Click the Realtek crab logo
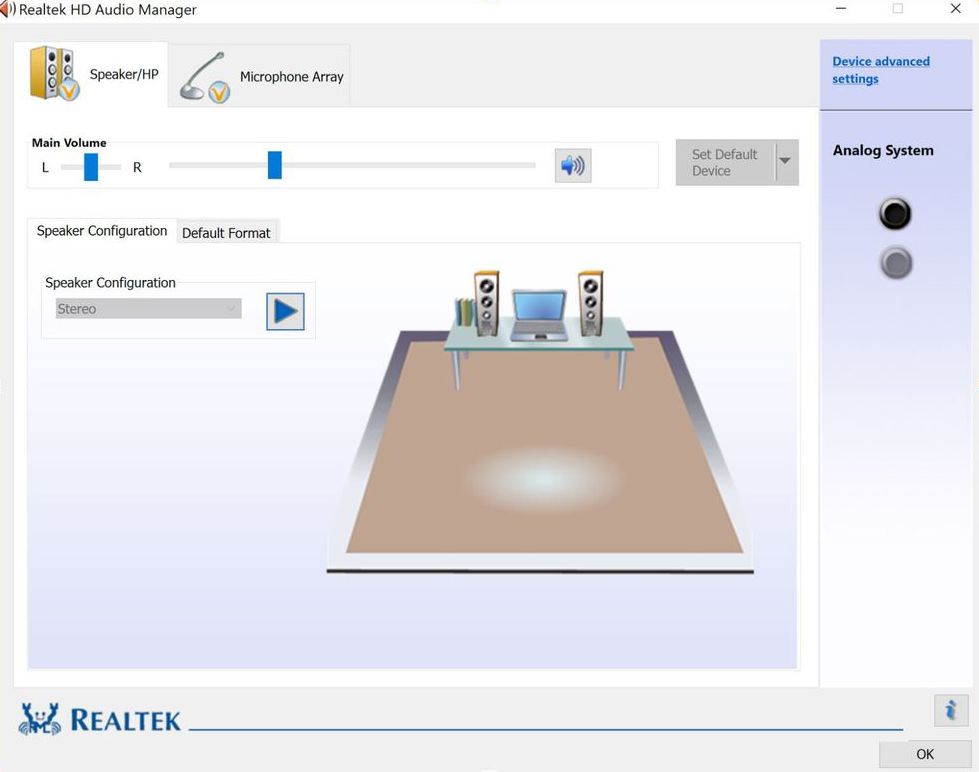 [40, 719]
